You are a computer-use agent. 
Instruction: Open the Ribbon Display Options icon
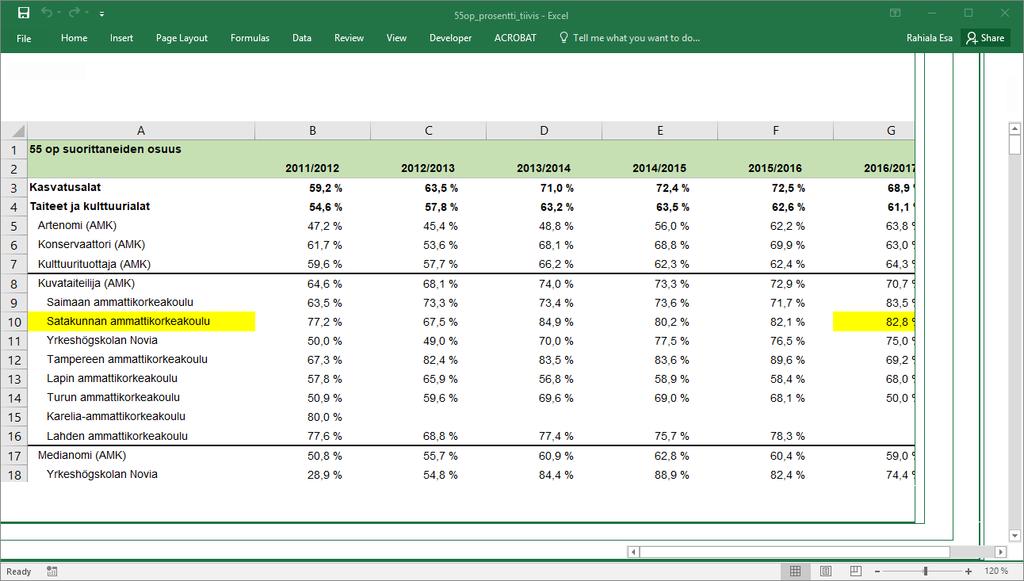895,13
